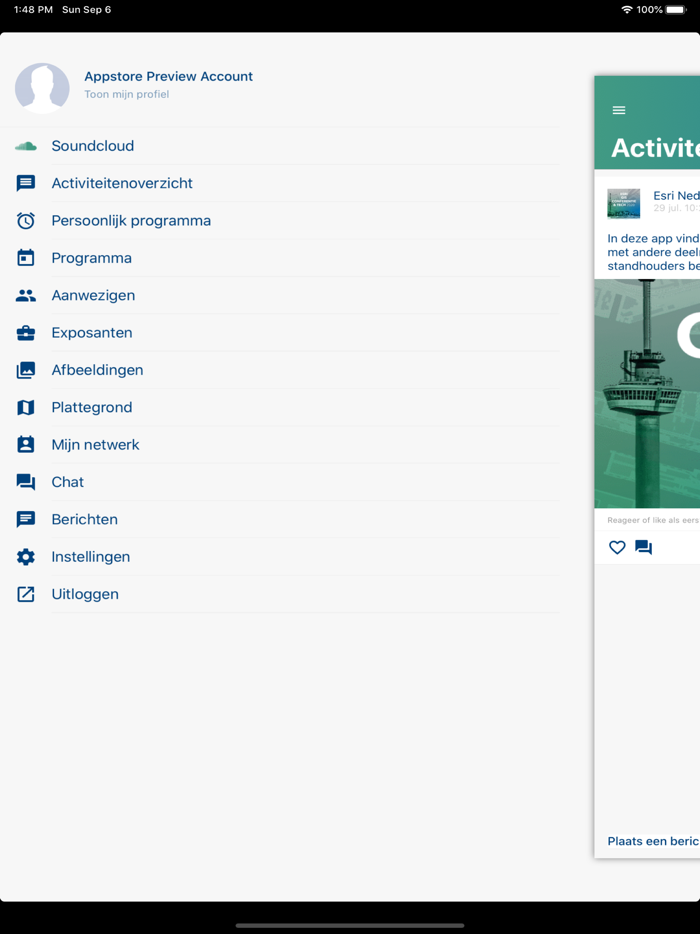
Task: Select Persoonlijk programma in the menu
Action: 131,221
